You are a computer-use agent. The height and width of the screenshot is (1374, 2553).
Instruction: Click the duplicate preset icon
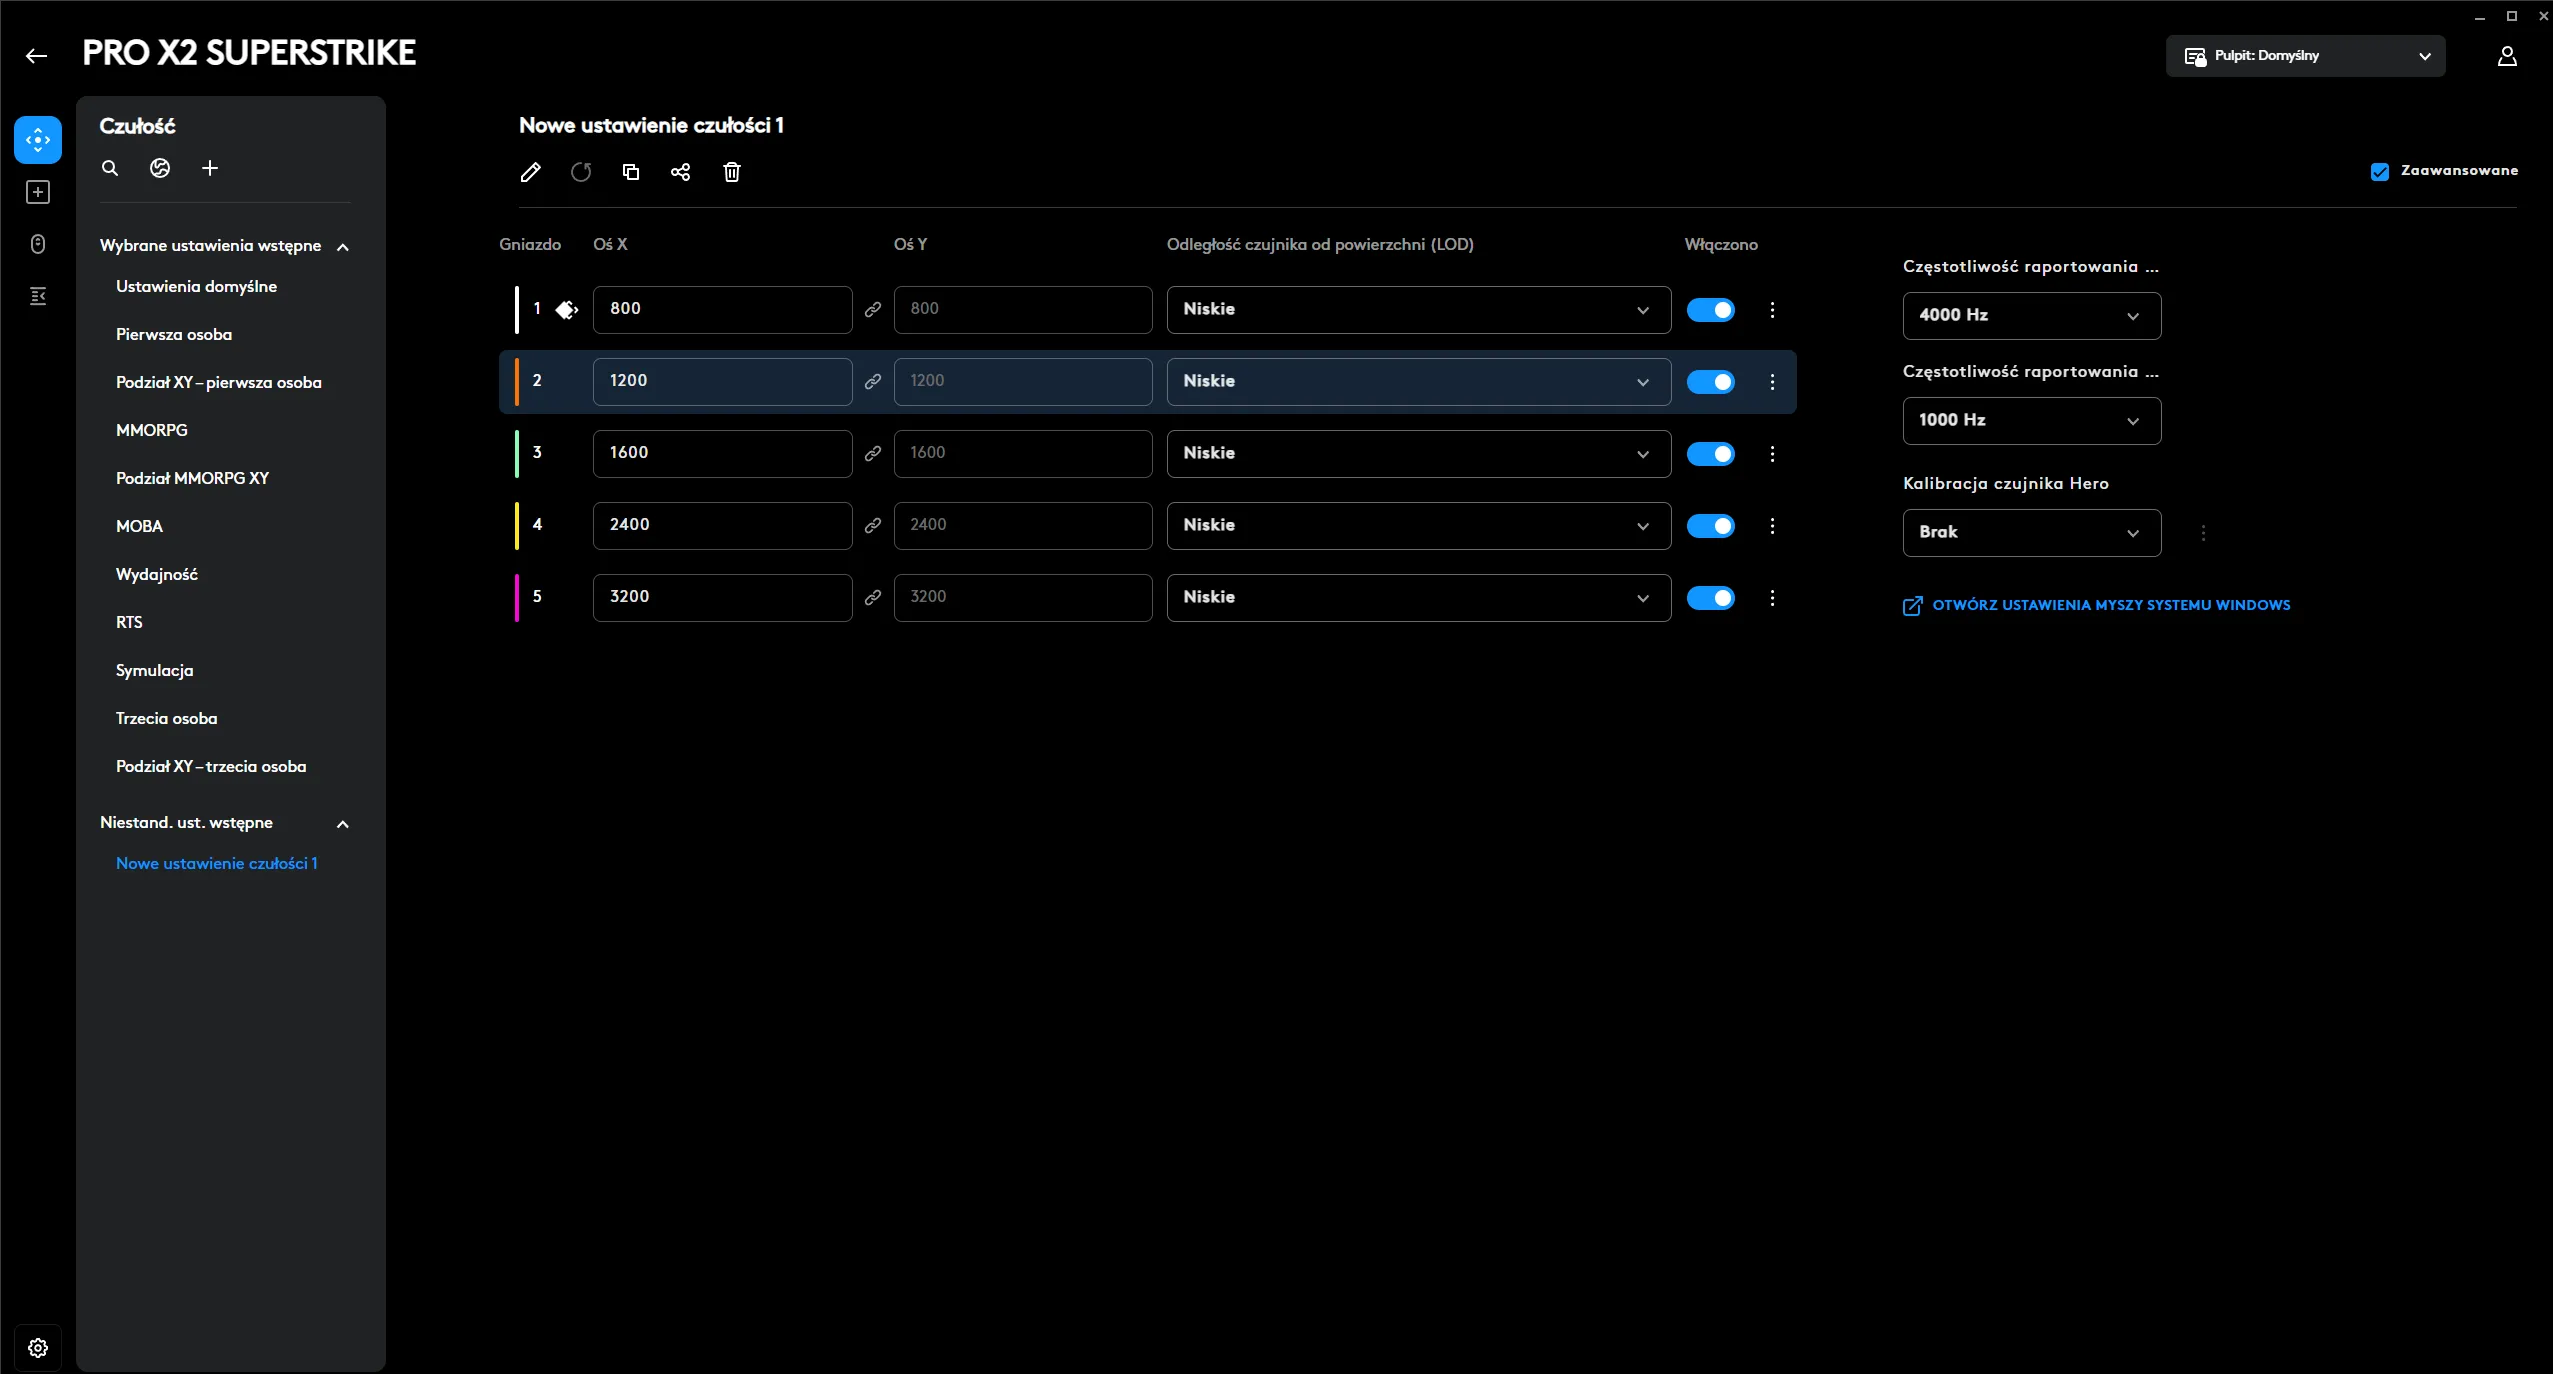(x=630, y=172)
